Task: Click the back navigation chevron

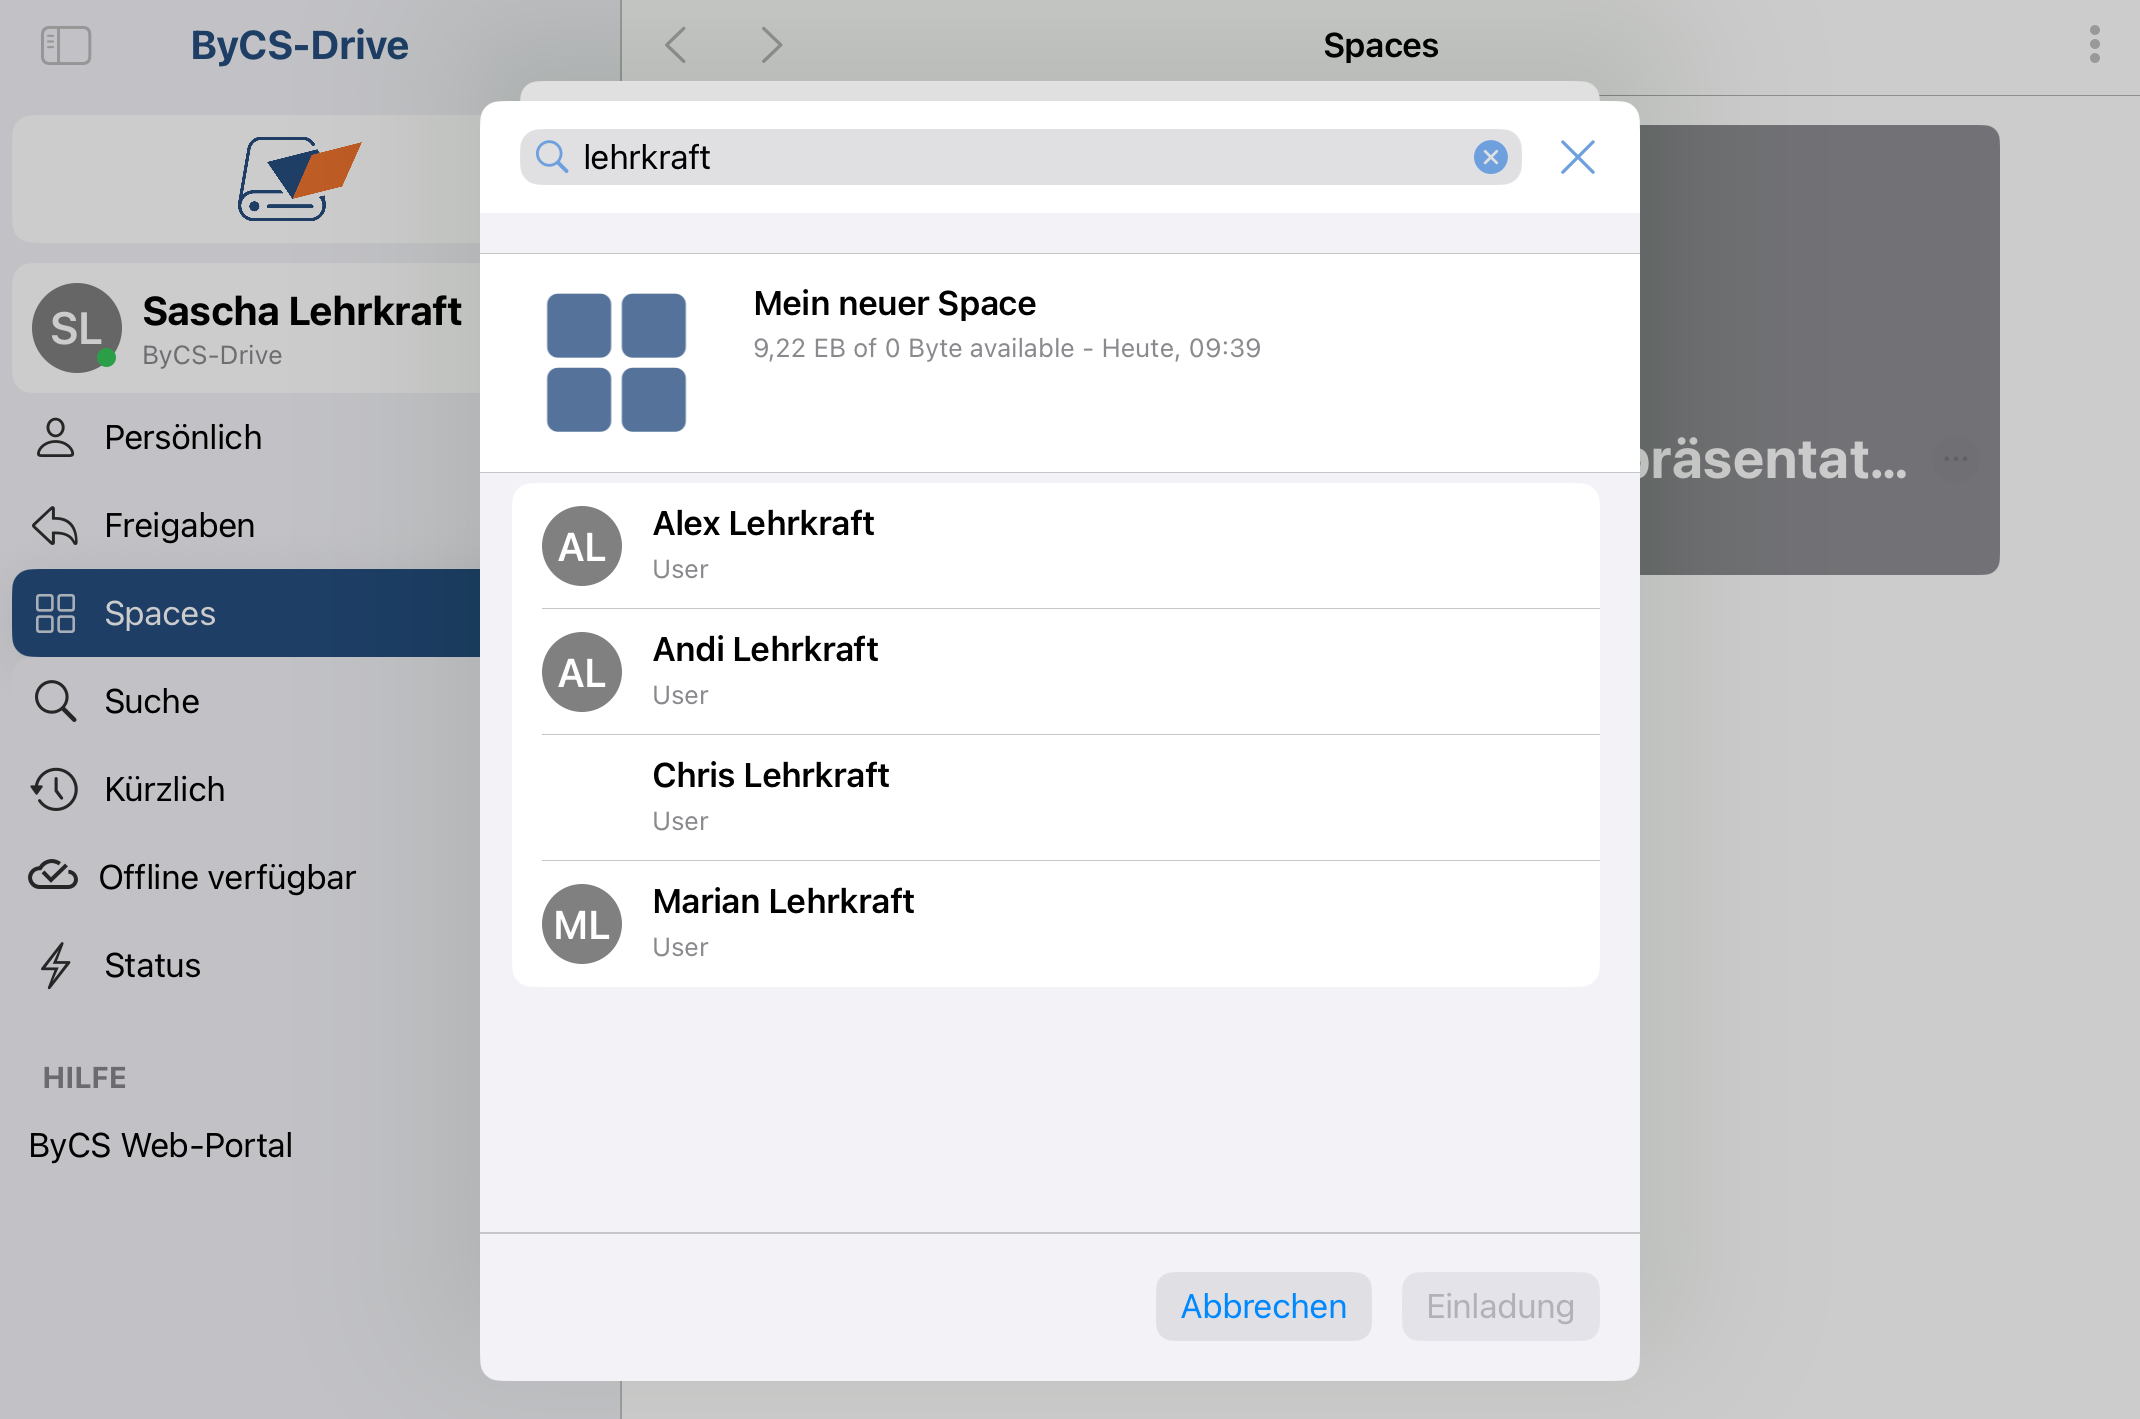Action: (x=677, y=45)
